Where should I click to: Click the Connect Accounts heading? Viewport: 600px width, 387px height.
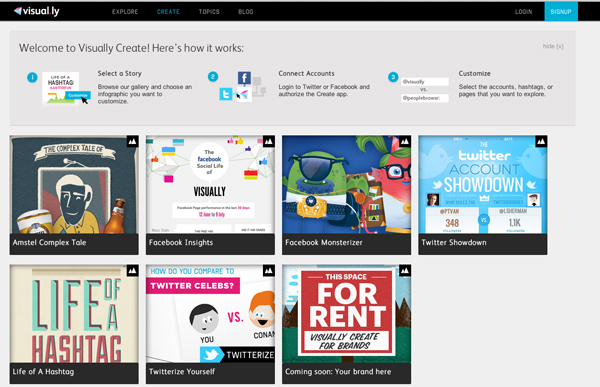306,73
